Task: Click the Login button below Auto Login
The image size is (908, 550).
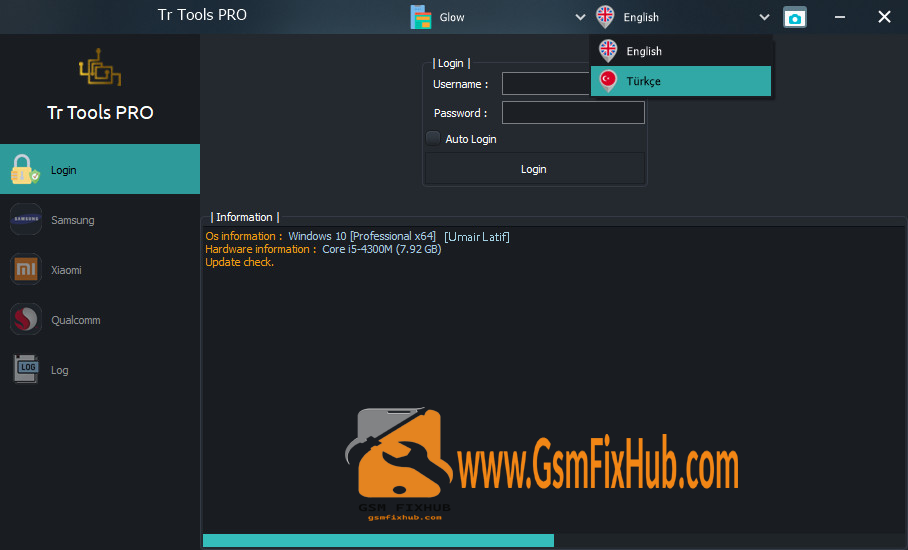Action: [x=534, y=169]
